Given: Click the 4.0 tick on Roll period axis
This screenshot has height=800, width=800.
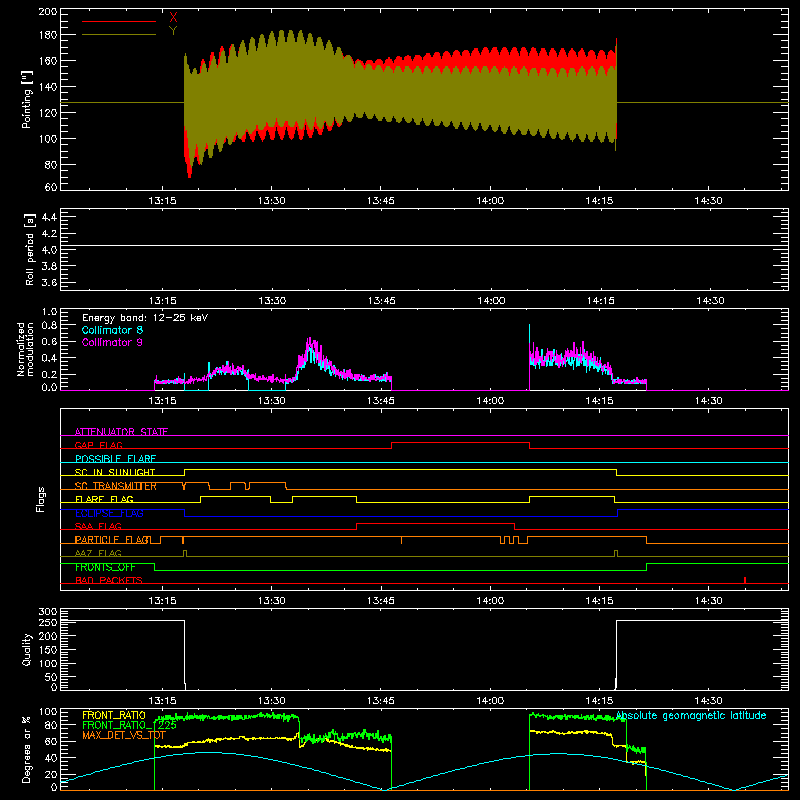Looking at the screenshot, I should [x=49, y=250].
